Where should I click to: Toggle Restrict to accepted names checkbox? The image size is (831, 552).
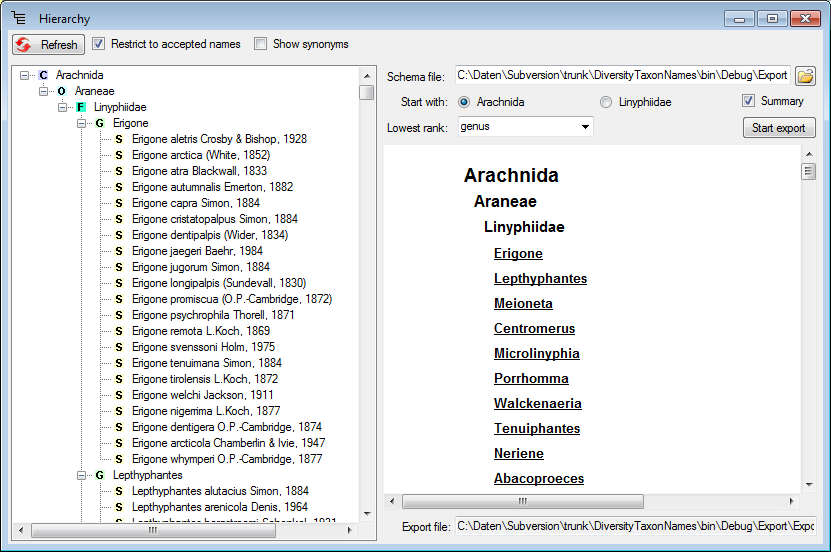pyautogui.click(x=99, y=44)
